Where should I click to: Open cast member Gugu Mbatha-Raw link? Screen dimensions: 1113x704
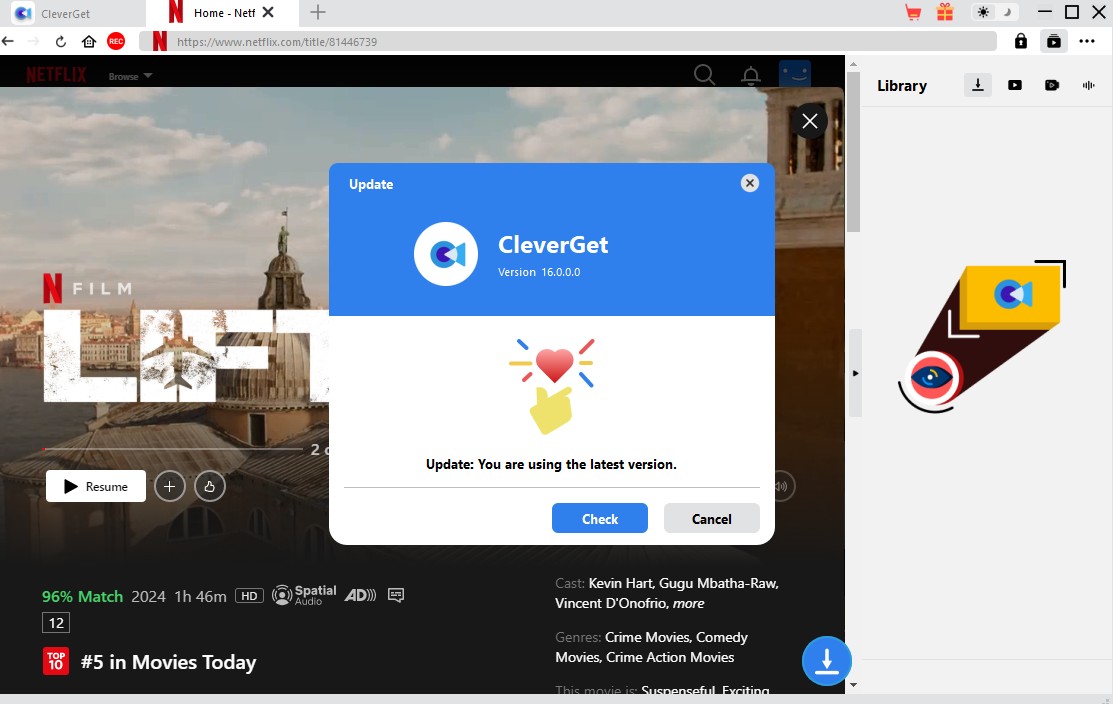pos(718,583)
